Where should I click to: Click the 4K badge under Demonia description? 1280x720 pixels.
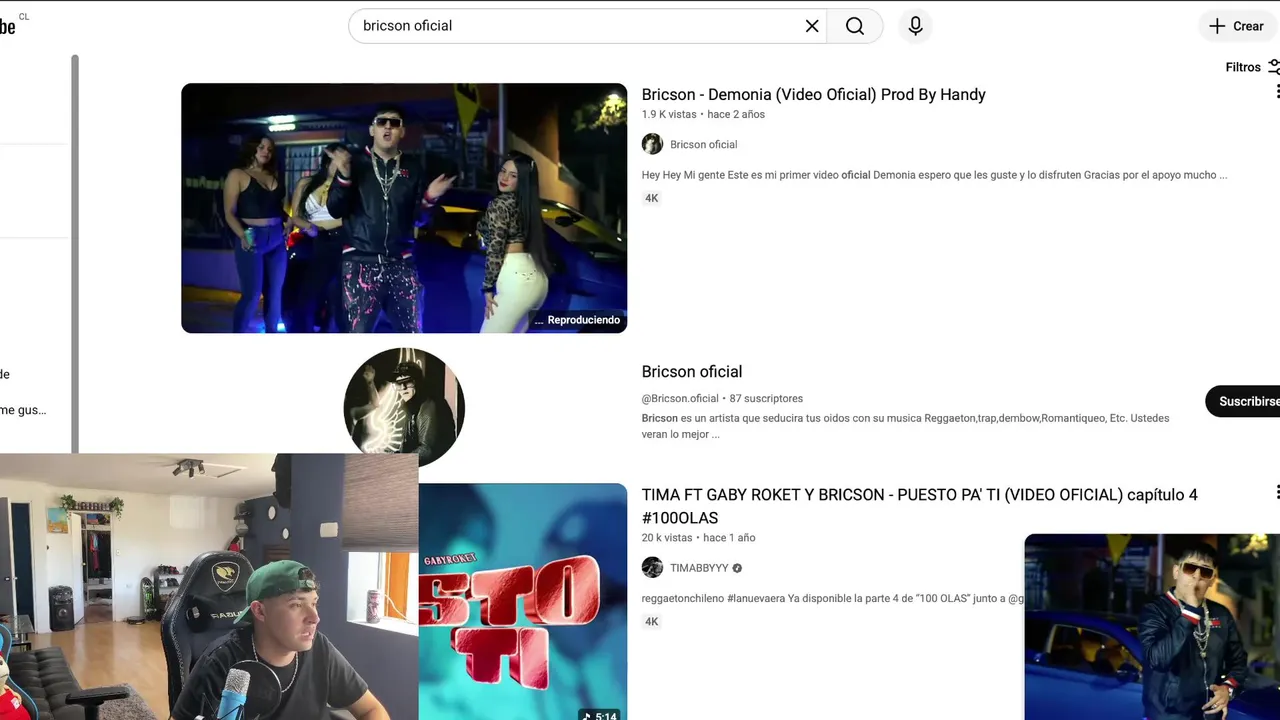pos(651,198)
